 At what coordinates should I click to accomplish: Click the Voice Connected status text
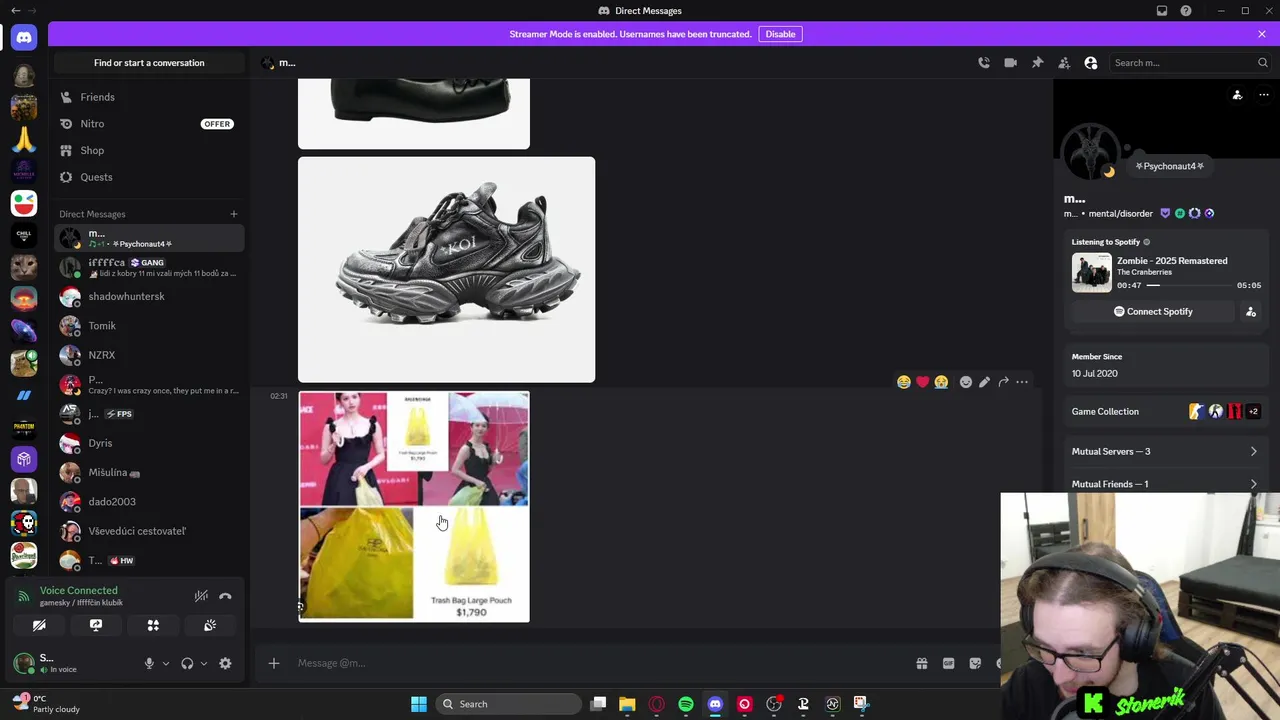79,591
